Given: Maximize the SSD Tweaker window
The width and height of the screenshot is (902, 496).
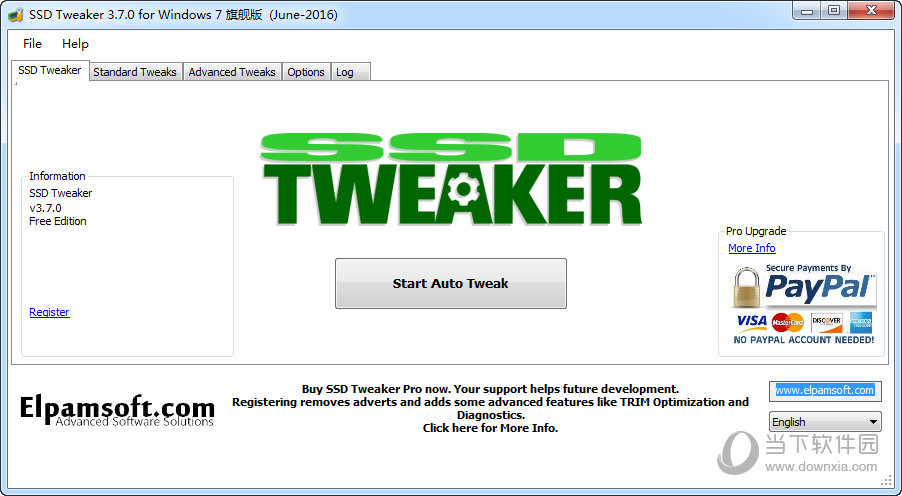Looking at the screenshot, I should tap(834, 11).
